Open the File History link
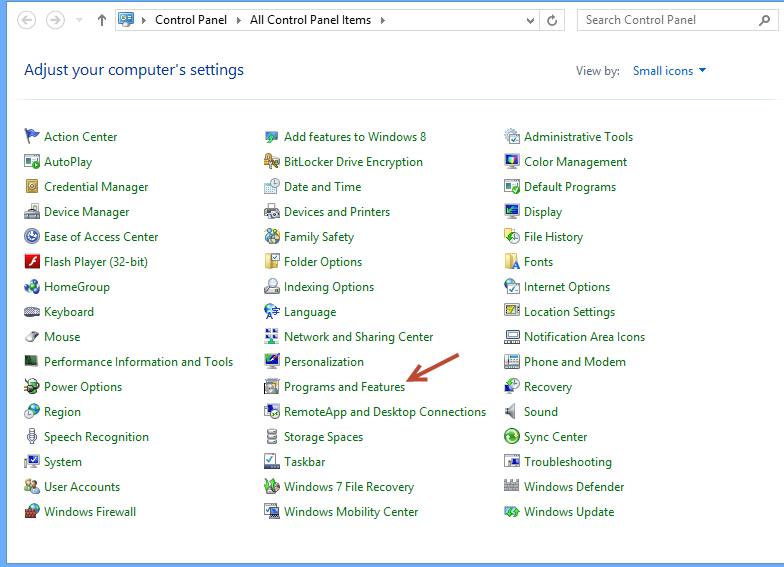The width and height of the screenshot is (784, 567). click(x=553, y=236)
